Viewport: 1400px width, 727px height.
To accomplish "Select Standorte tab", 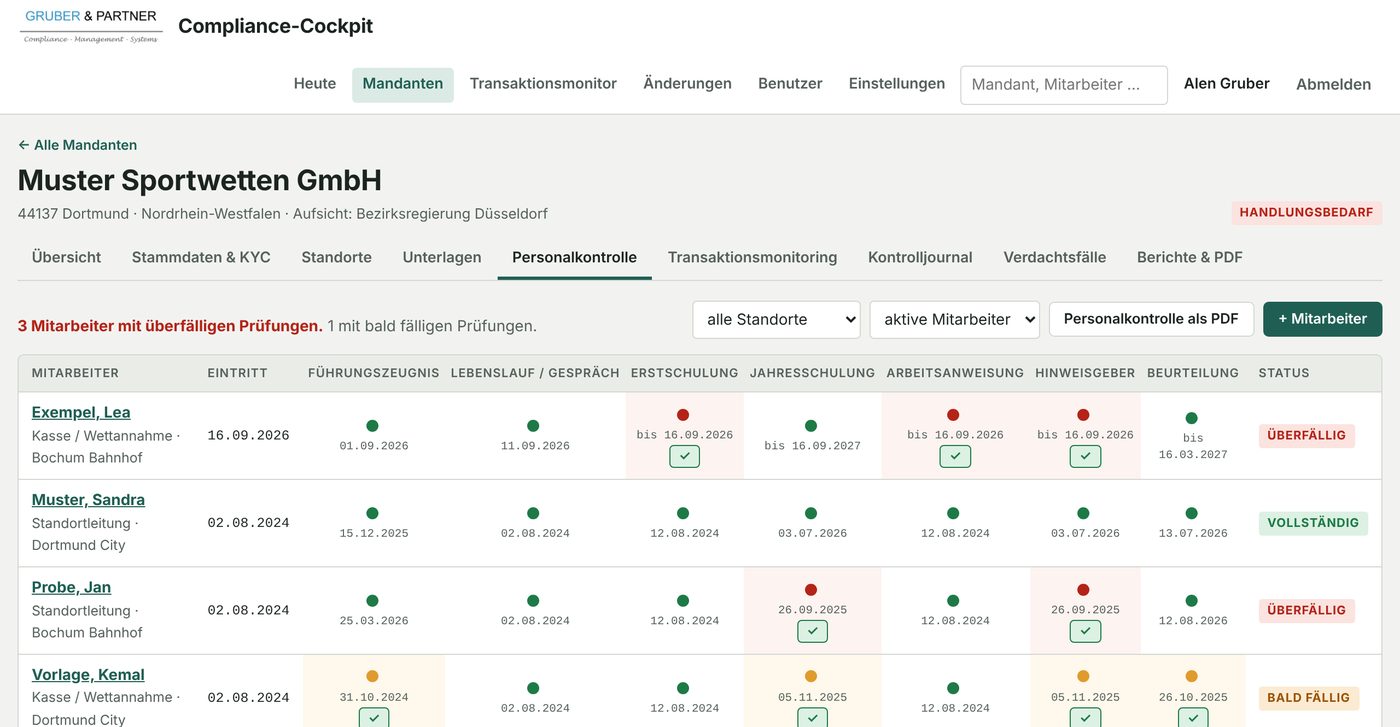I will pos(337,257).
